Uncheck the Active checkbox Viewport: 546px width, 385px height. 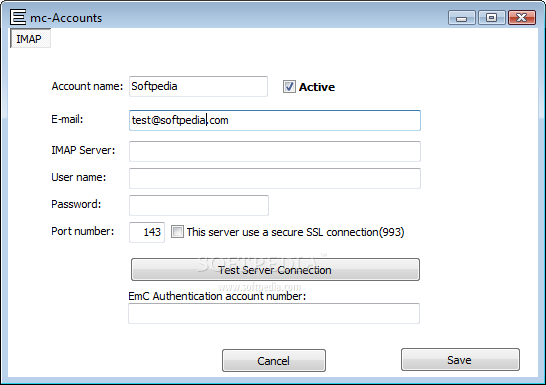click(289, 86)
